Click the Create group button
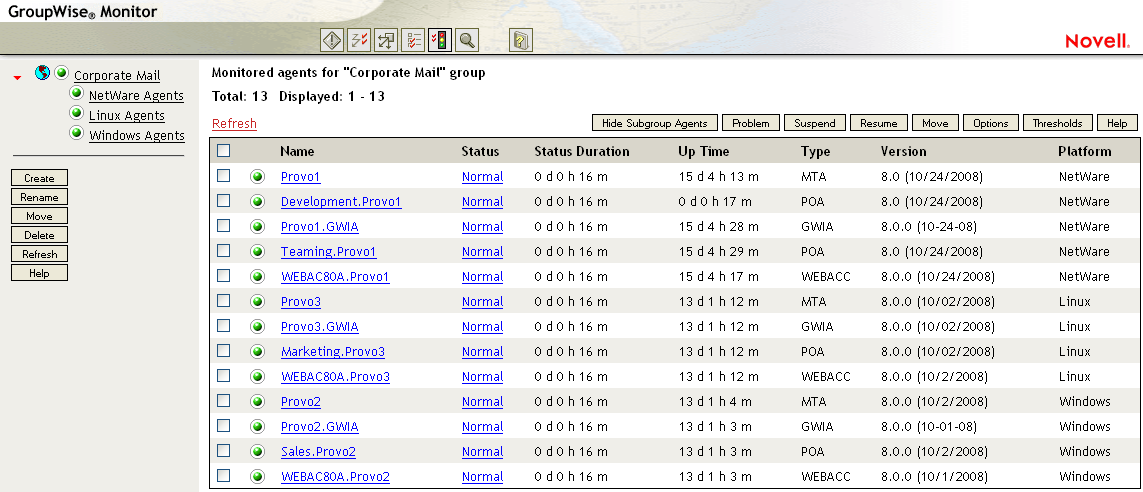The image size is (1143, 492). (39, 178)
